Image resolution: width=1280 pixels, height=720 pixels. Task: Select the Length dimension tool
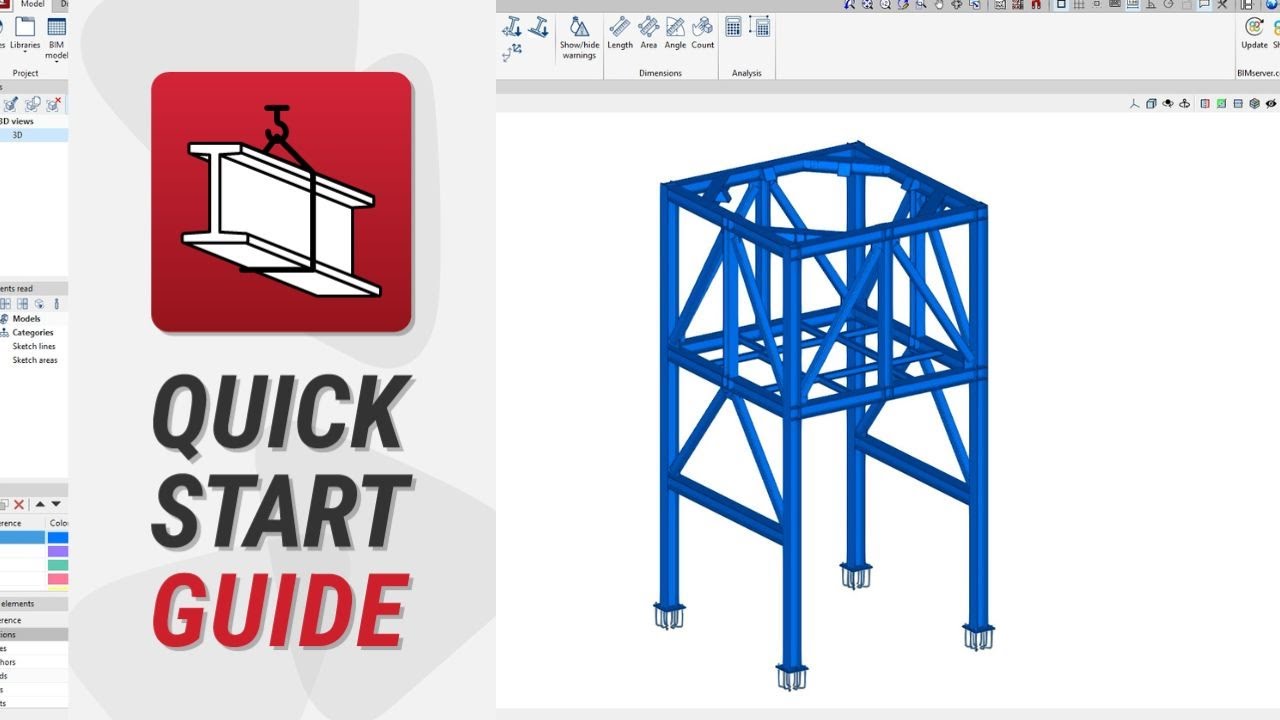tap(620, 32)
